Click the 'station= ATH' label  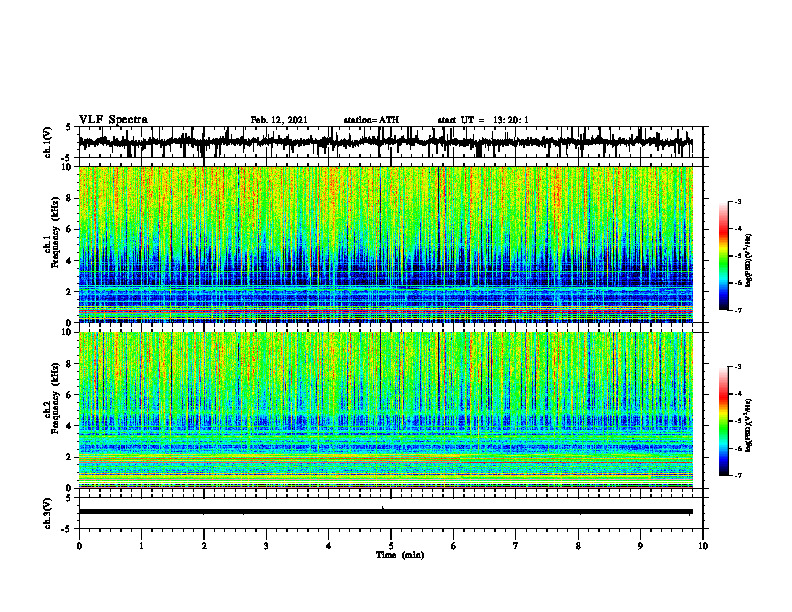[x=371, y=120]
